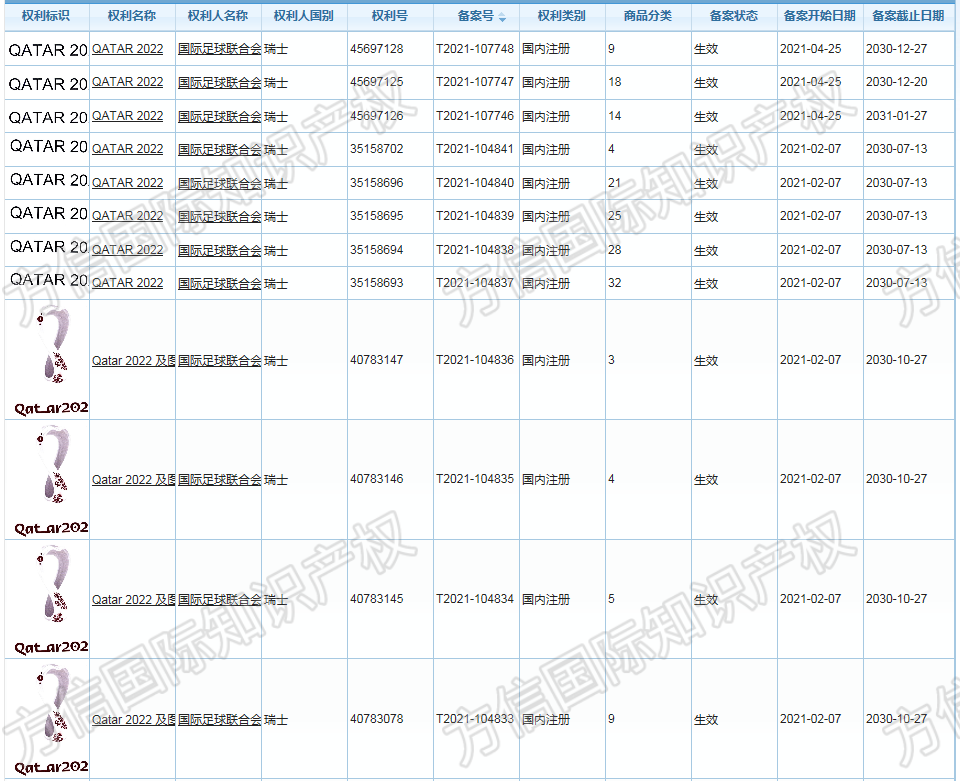Click Qatar logo thumbnail in row 40783146

coord(51,481)
